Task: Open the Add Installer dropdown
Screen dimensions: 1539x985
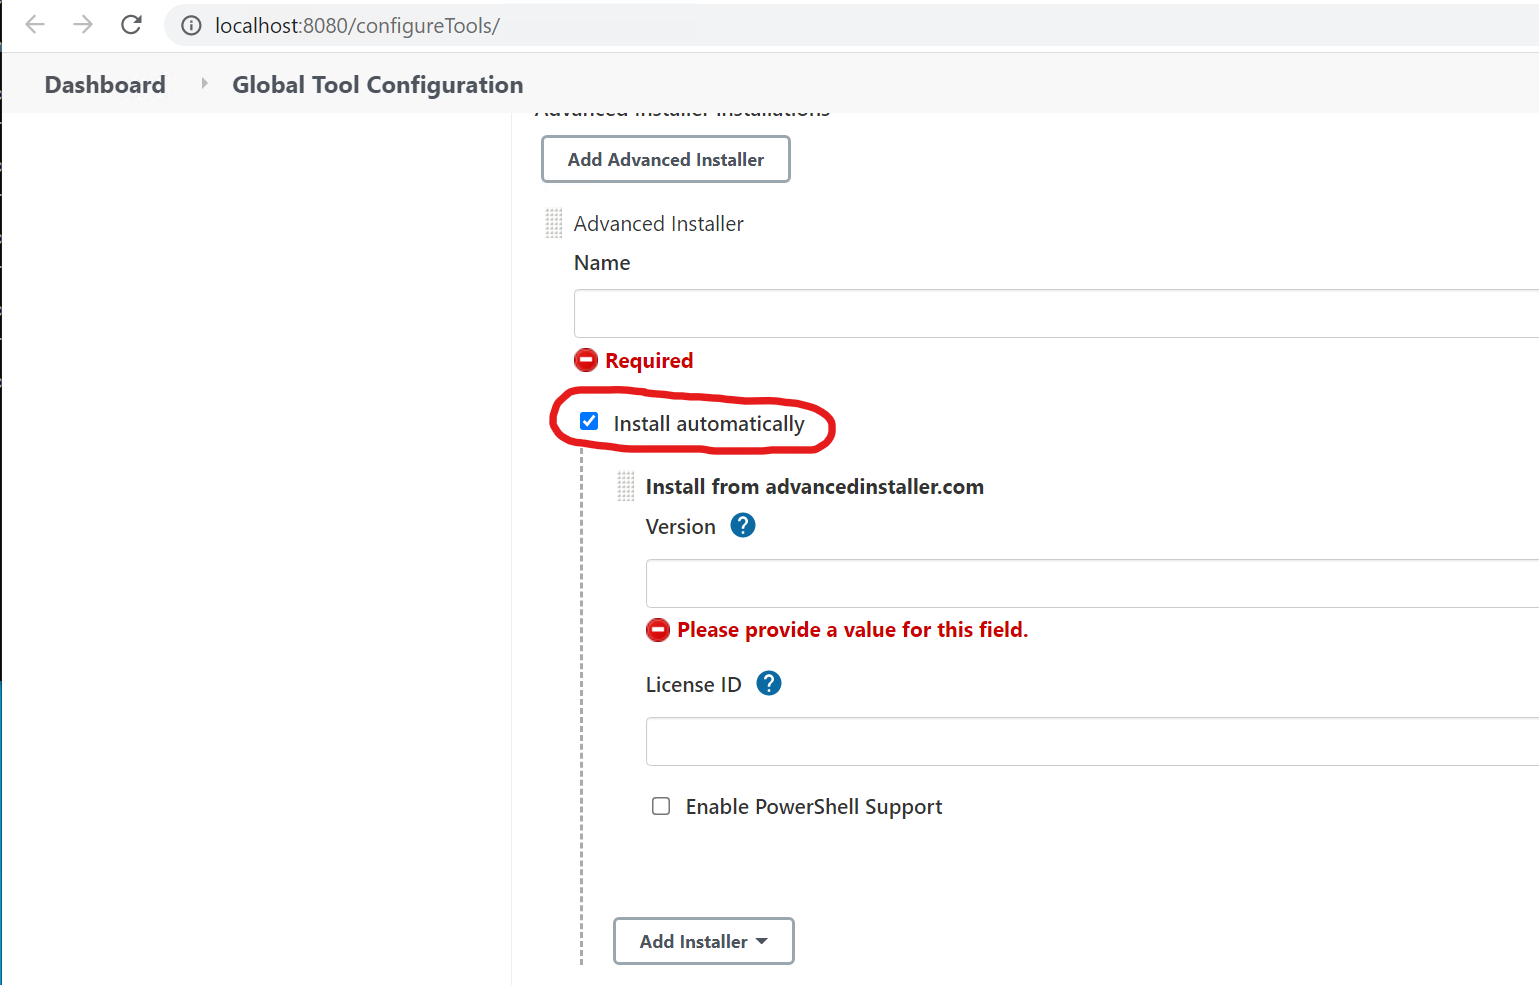Action: point(704,941)
